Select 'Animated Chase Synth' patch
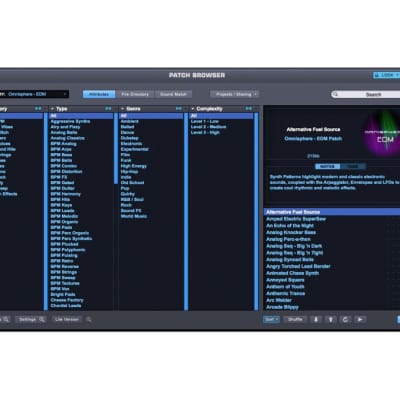The width and height of the screenshot is (400, 400). click(292, 273)
